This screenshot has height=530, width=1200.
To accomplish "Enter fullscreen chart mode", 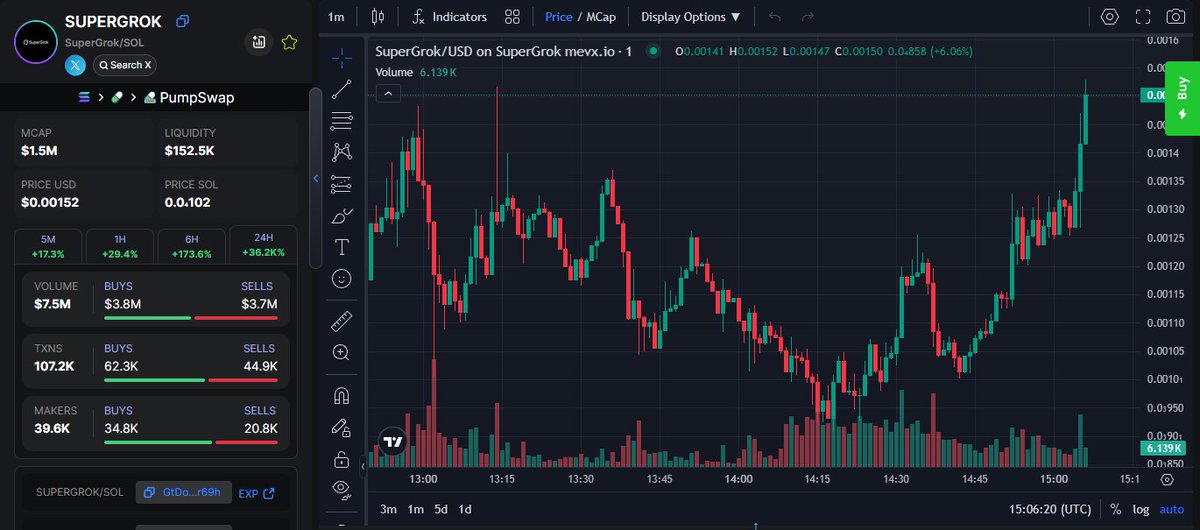I will tap(1143, 17).
